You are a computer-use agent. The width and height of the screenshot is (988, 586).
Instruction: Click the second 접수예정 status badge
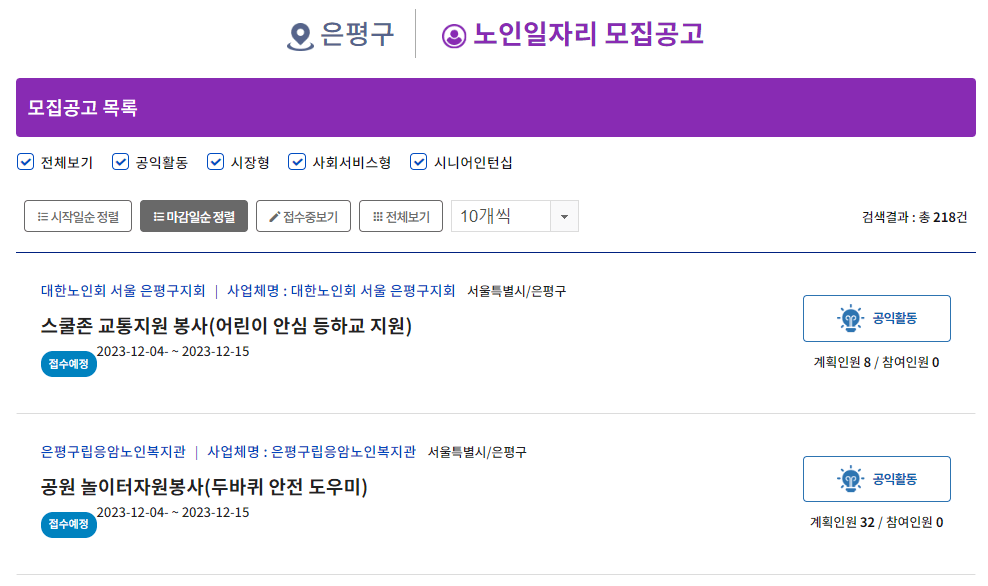[66, 525]
